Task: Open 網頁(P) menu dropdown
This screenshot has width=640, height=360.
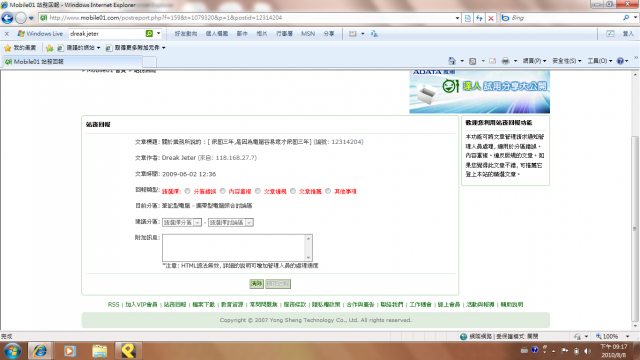Action: pyautogui.click(x=534, y=61)
